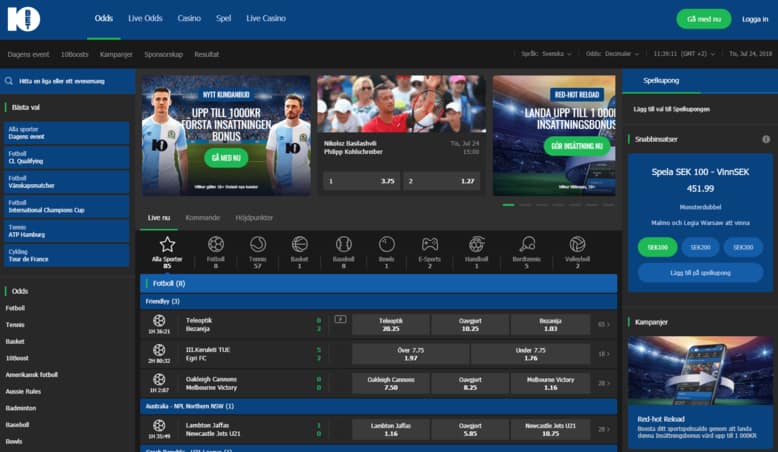Expand more markets for Oakleigh Cannons match

coord(604,383)
